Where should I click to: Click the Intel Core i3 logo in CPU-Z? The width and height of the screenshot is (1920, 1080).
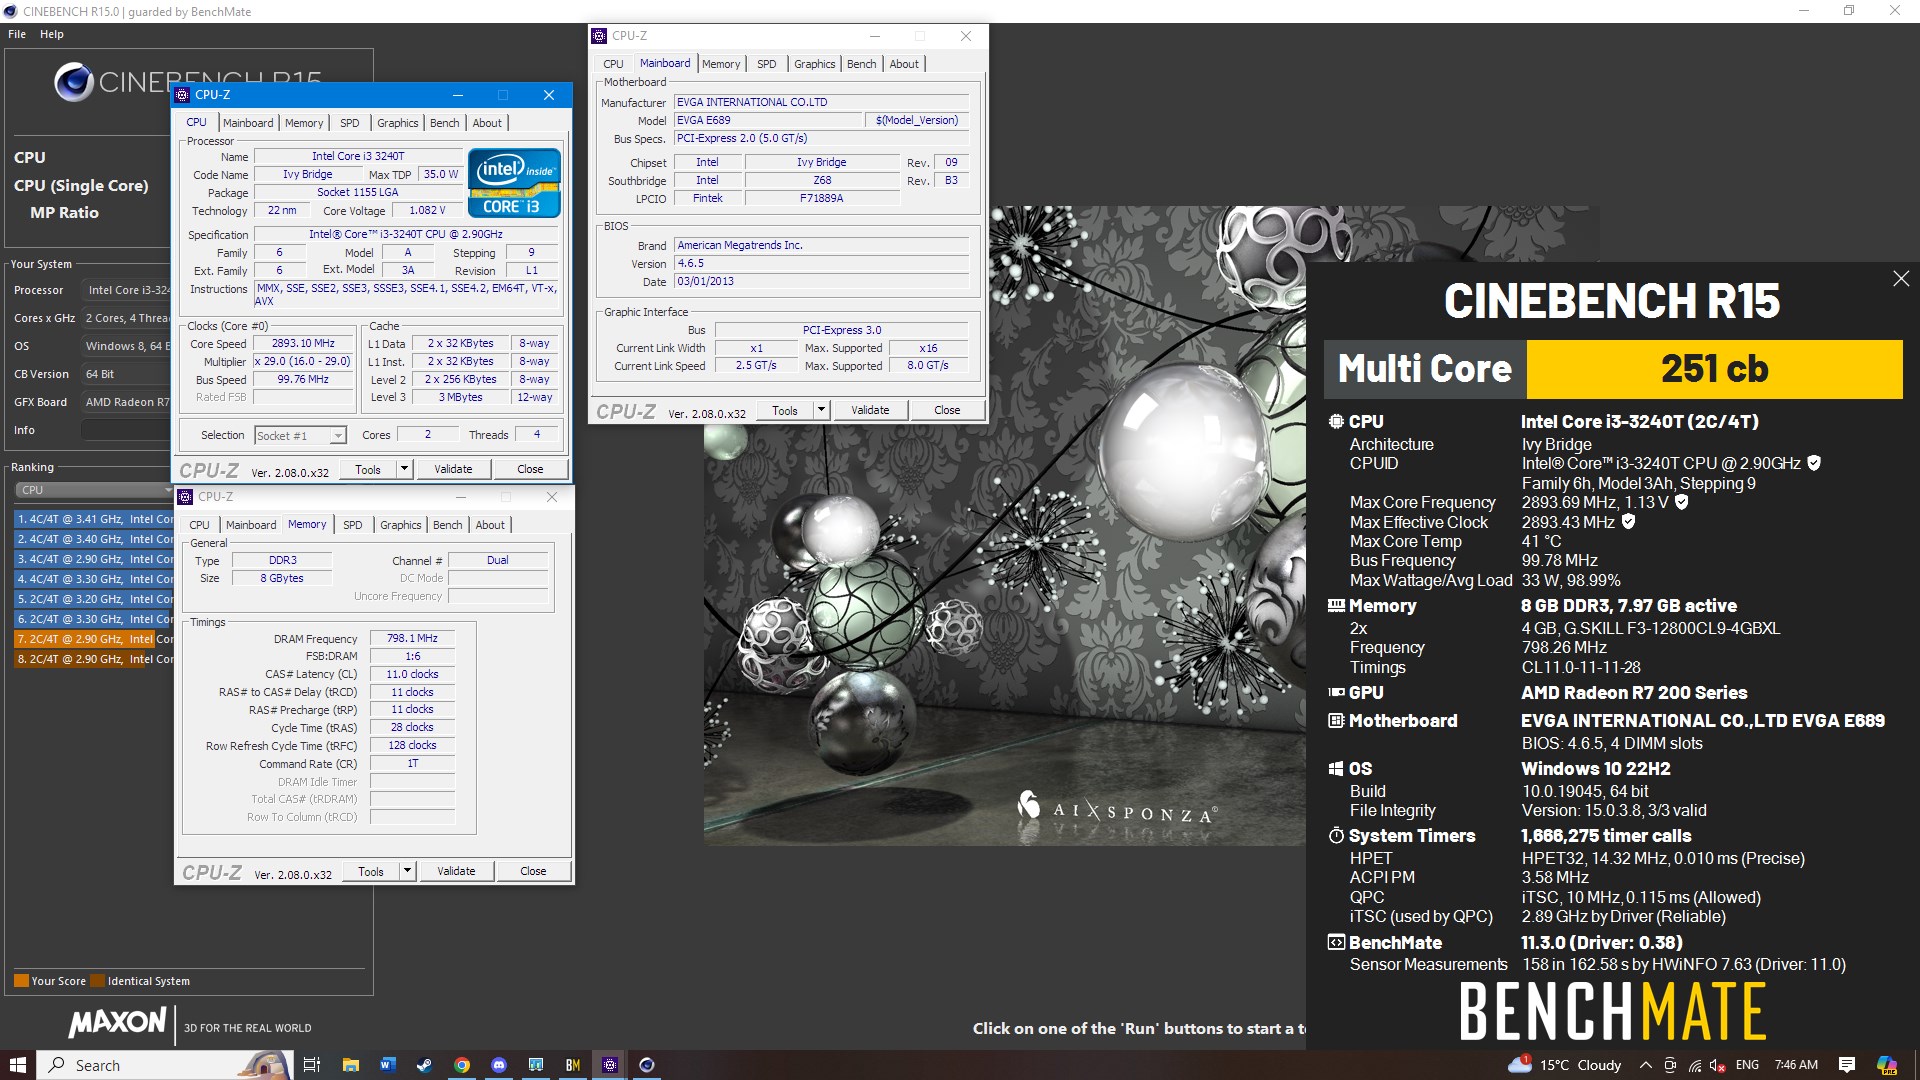click(x=514, y=183)
